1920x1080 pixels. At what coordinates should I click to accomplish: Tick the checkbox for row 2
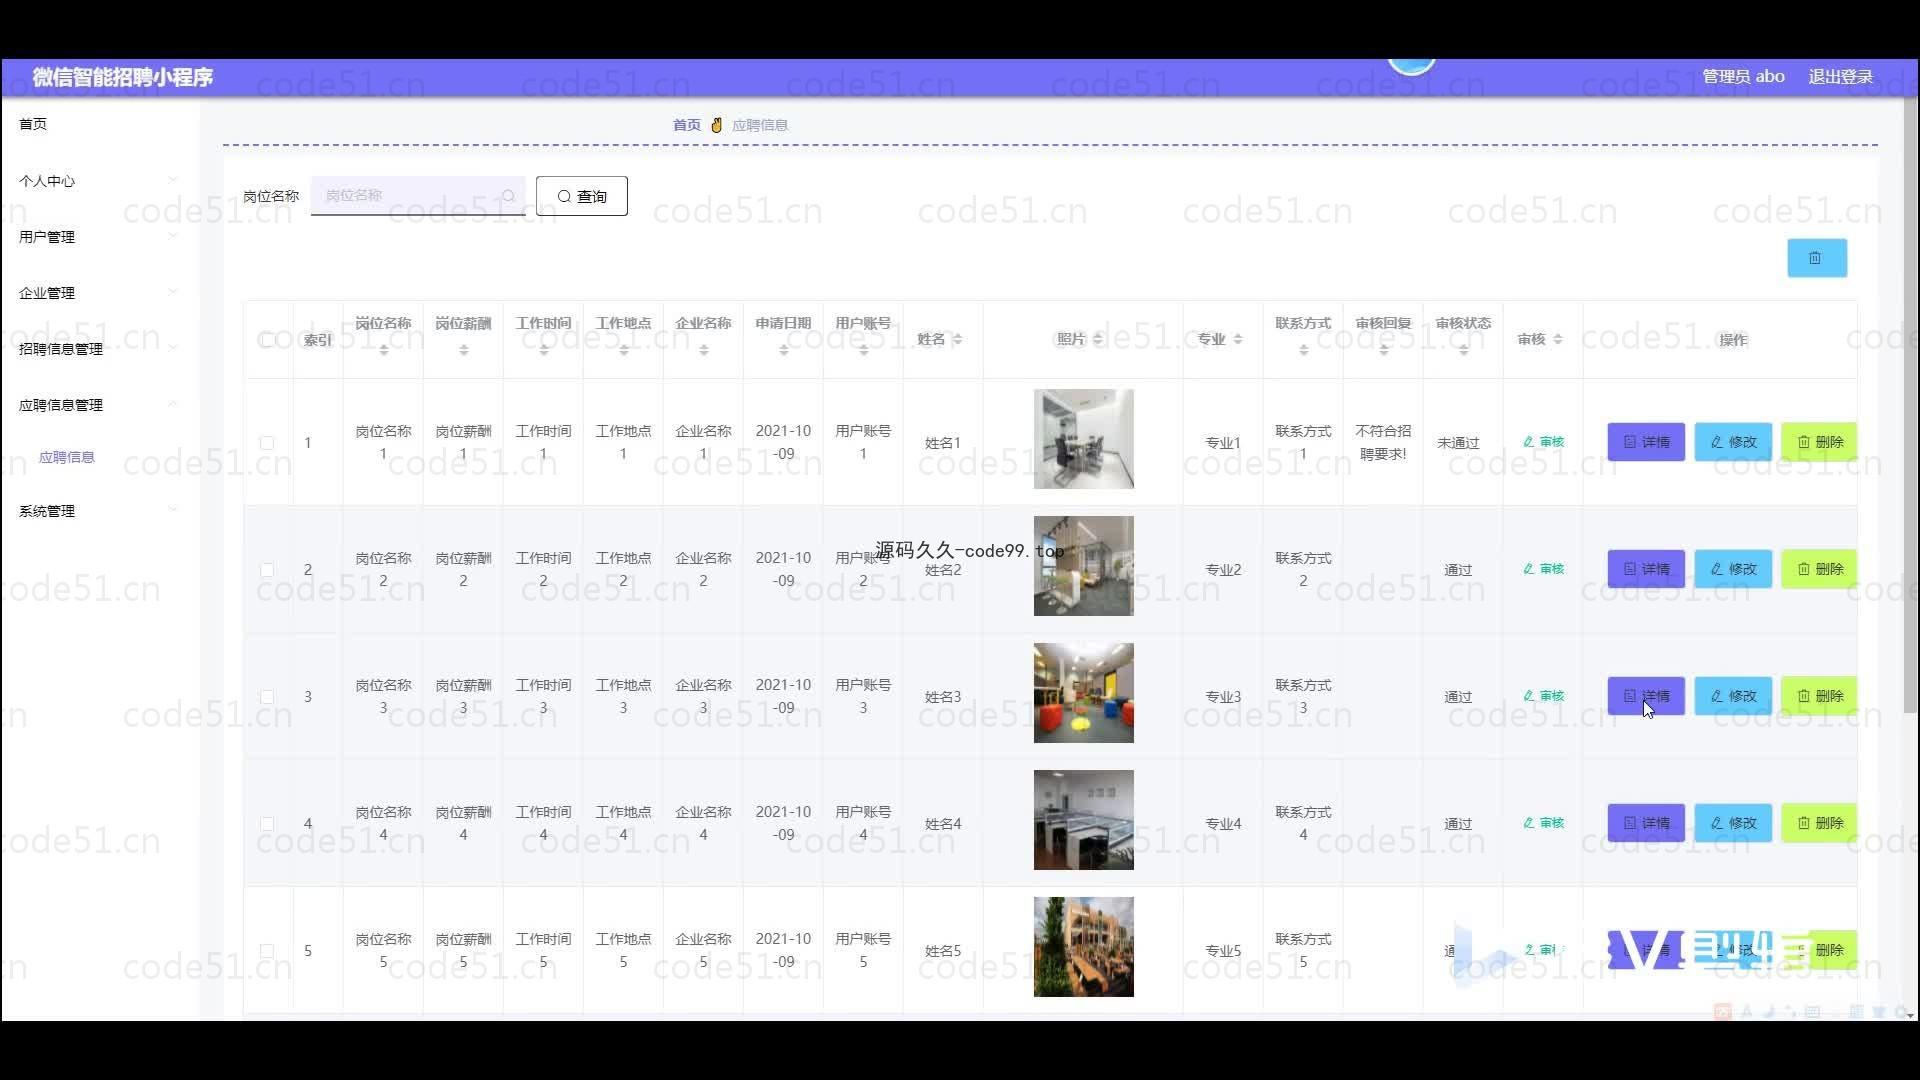(x=267, y=569)
